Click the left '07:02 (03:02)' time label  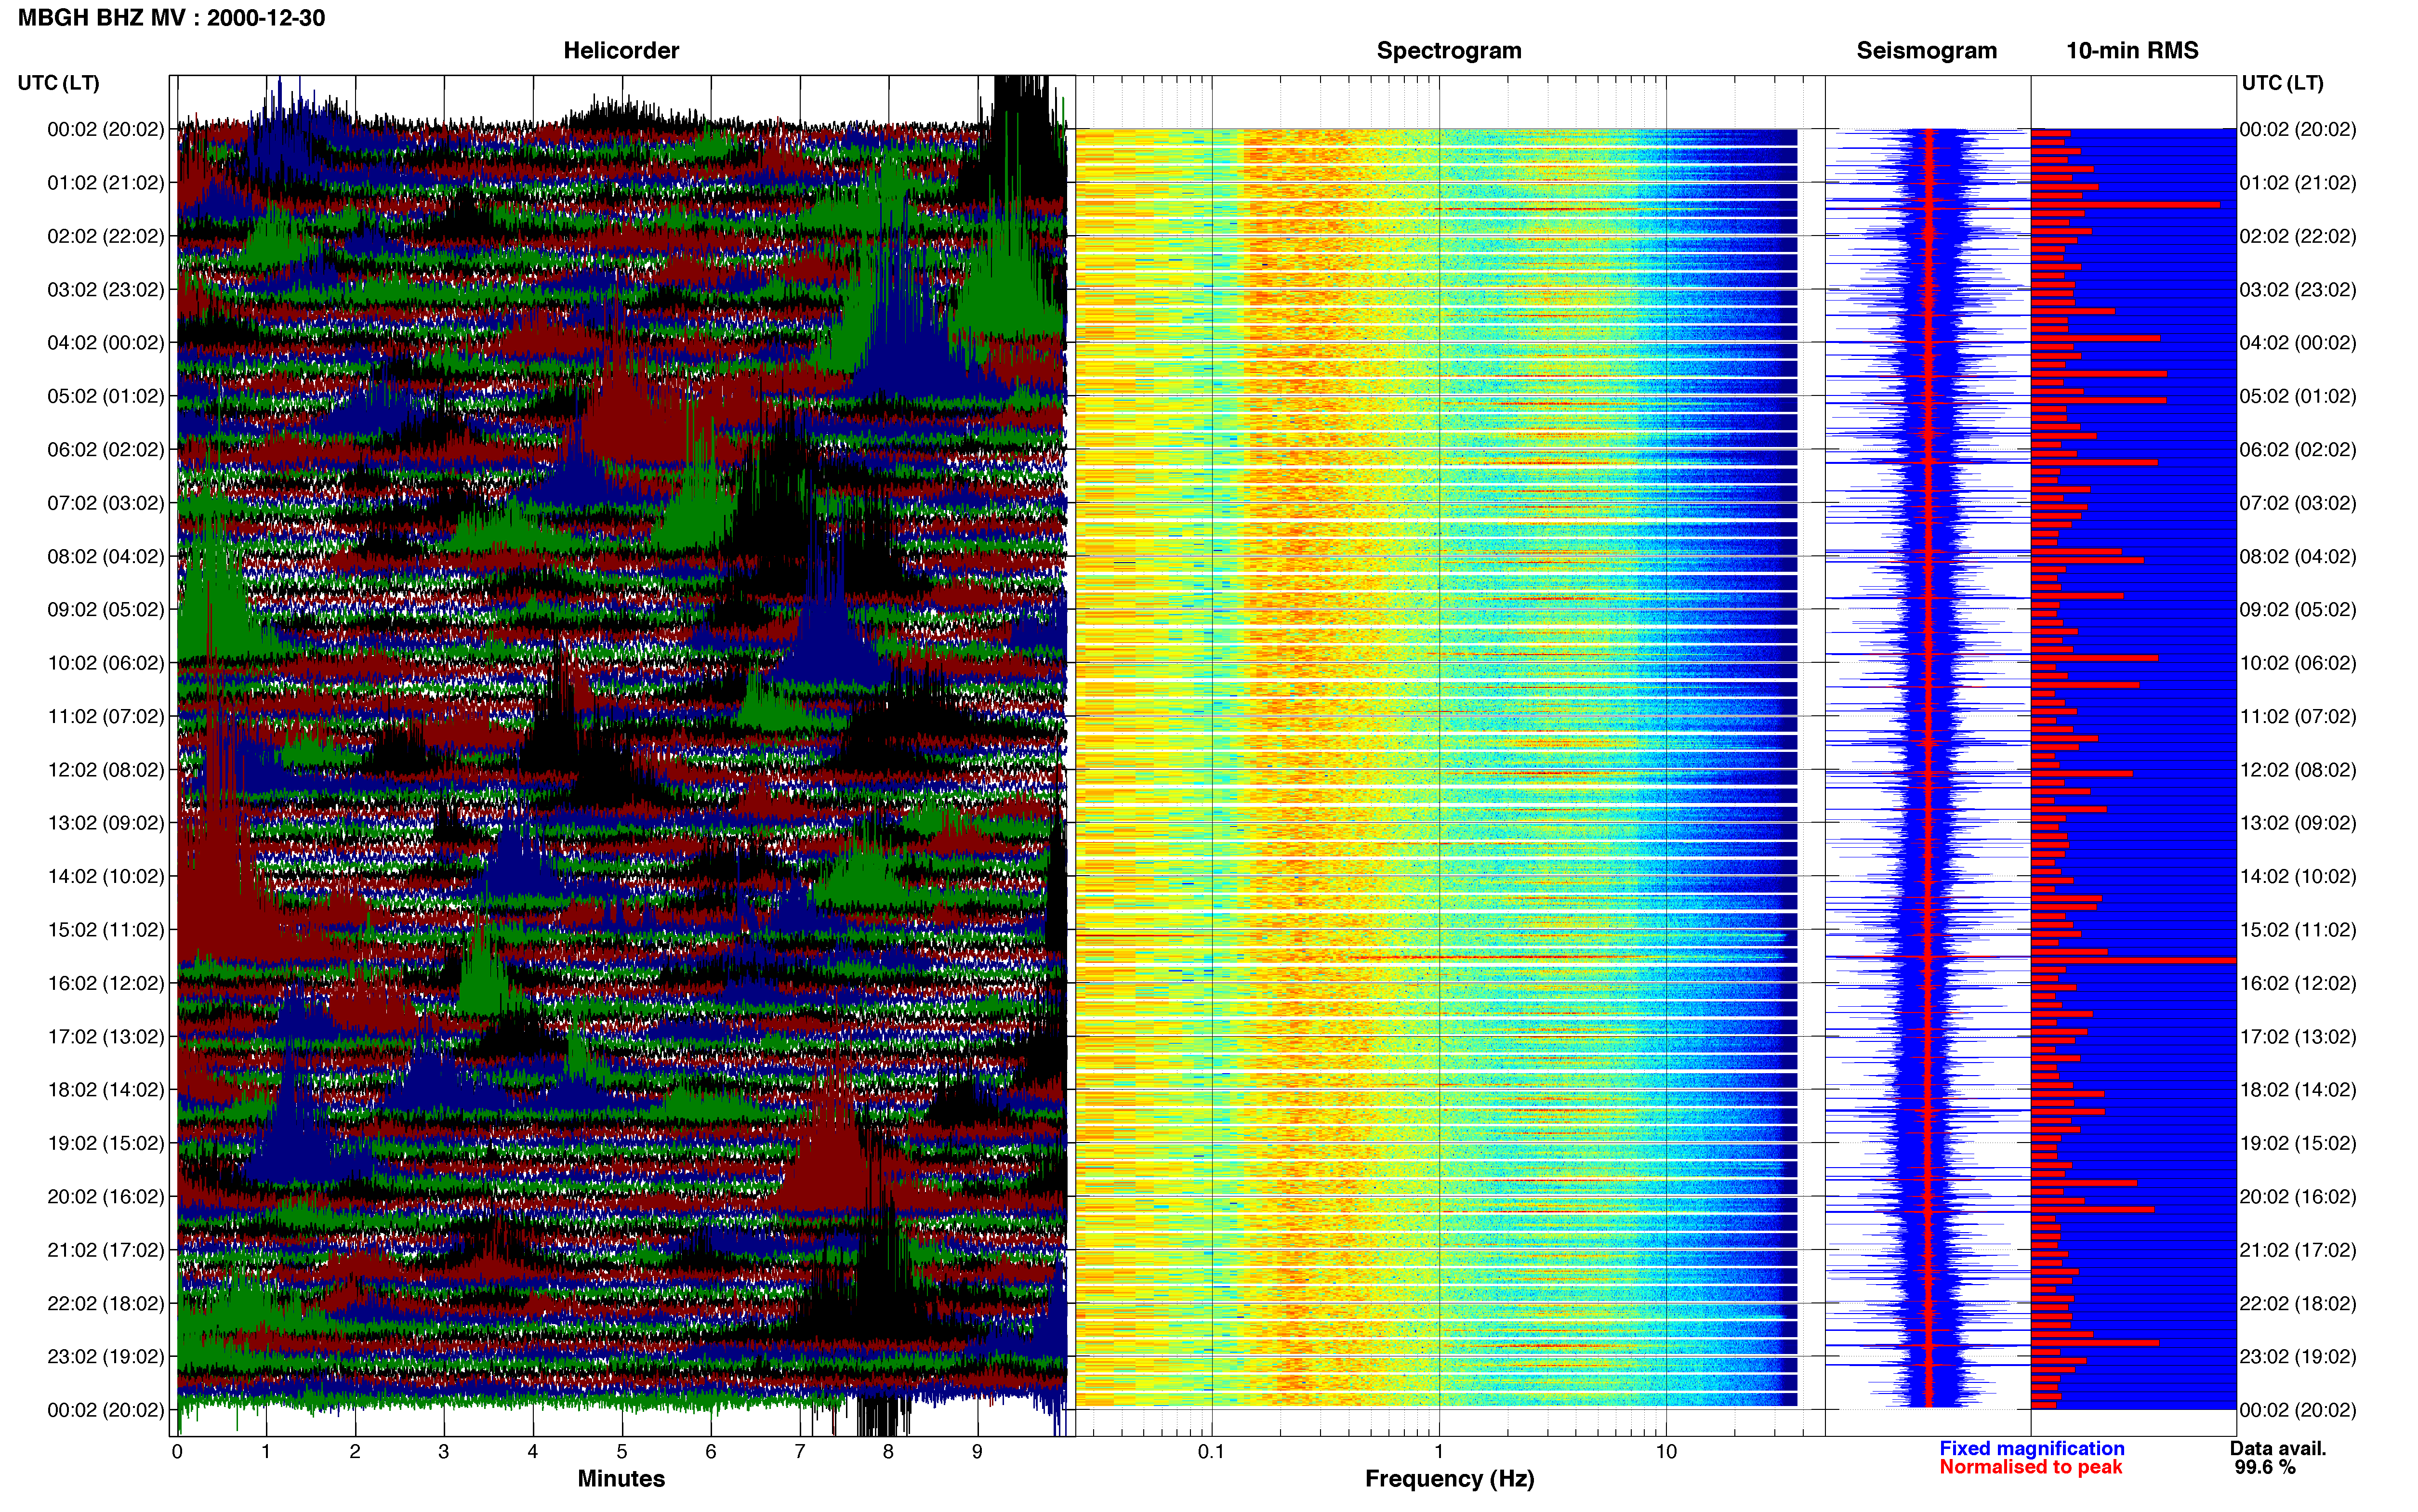106,503
